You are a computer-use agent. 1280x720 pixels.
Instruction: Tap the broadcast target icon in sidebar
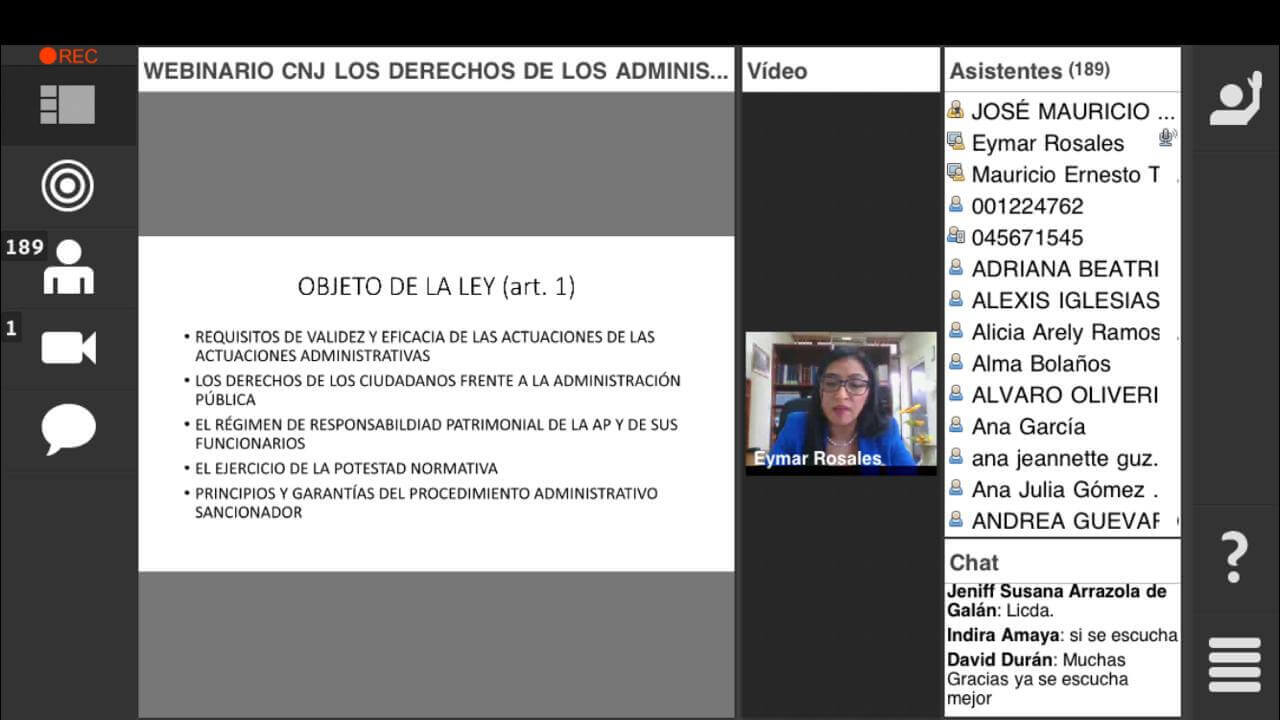tap(67, 186)
